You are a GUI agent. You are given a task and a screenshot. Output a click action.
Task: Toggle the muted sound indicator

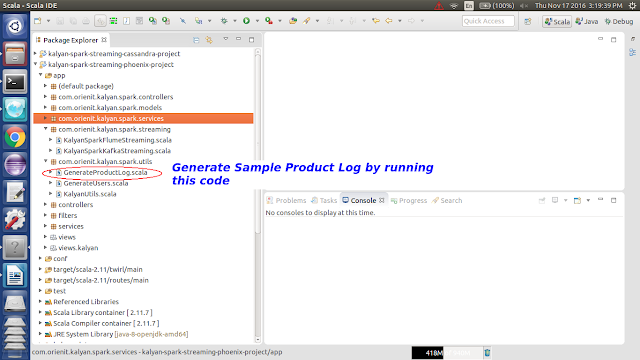click(524, 5)
